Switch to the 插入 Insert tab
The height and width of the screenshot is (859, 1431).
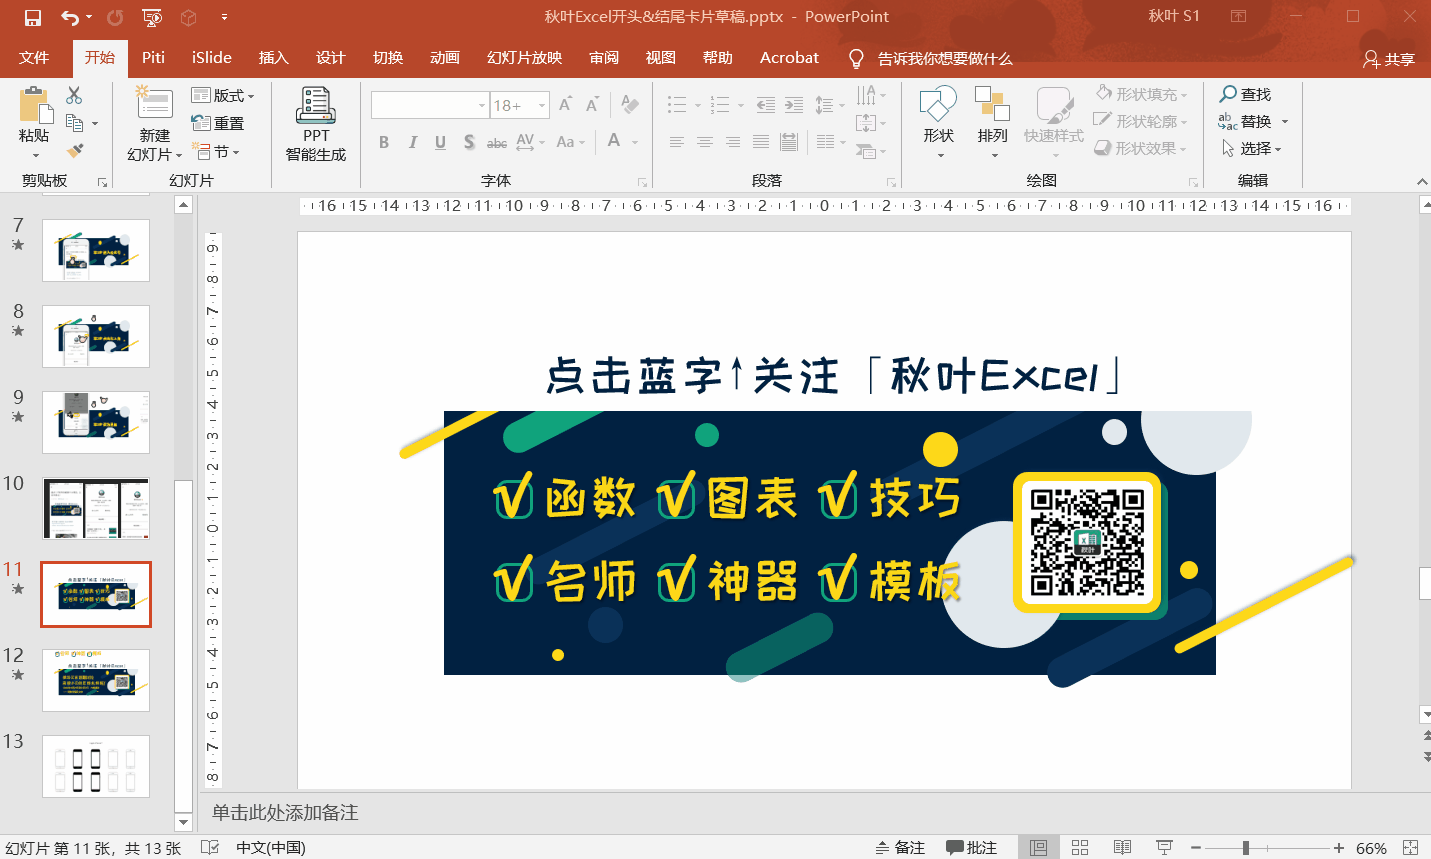(x=273, y=57)
